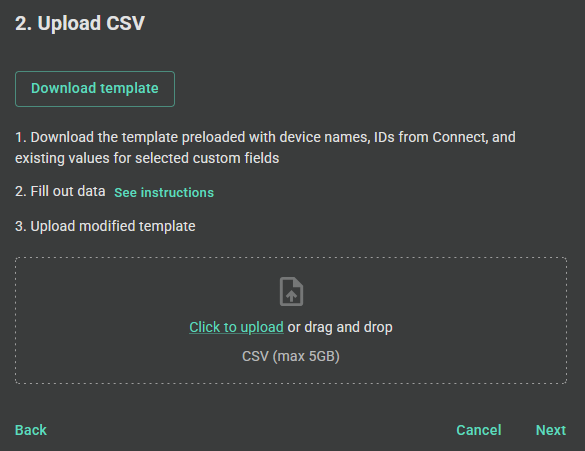The height and width of the screenshot is (451, 585).
Task: Click the file upload icon
Action: click(x=291, y=291)
